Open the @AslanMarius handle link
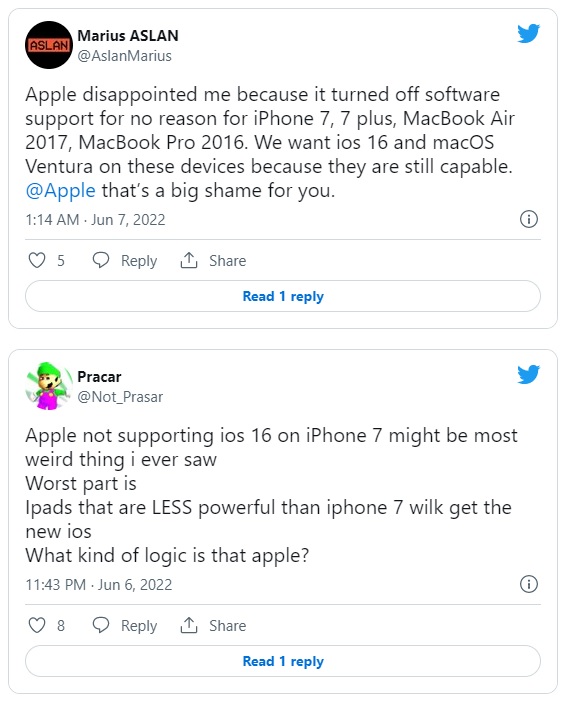569x701 pixels. pyautogui.click(x=124, y=56)
